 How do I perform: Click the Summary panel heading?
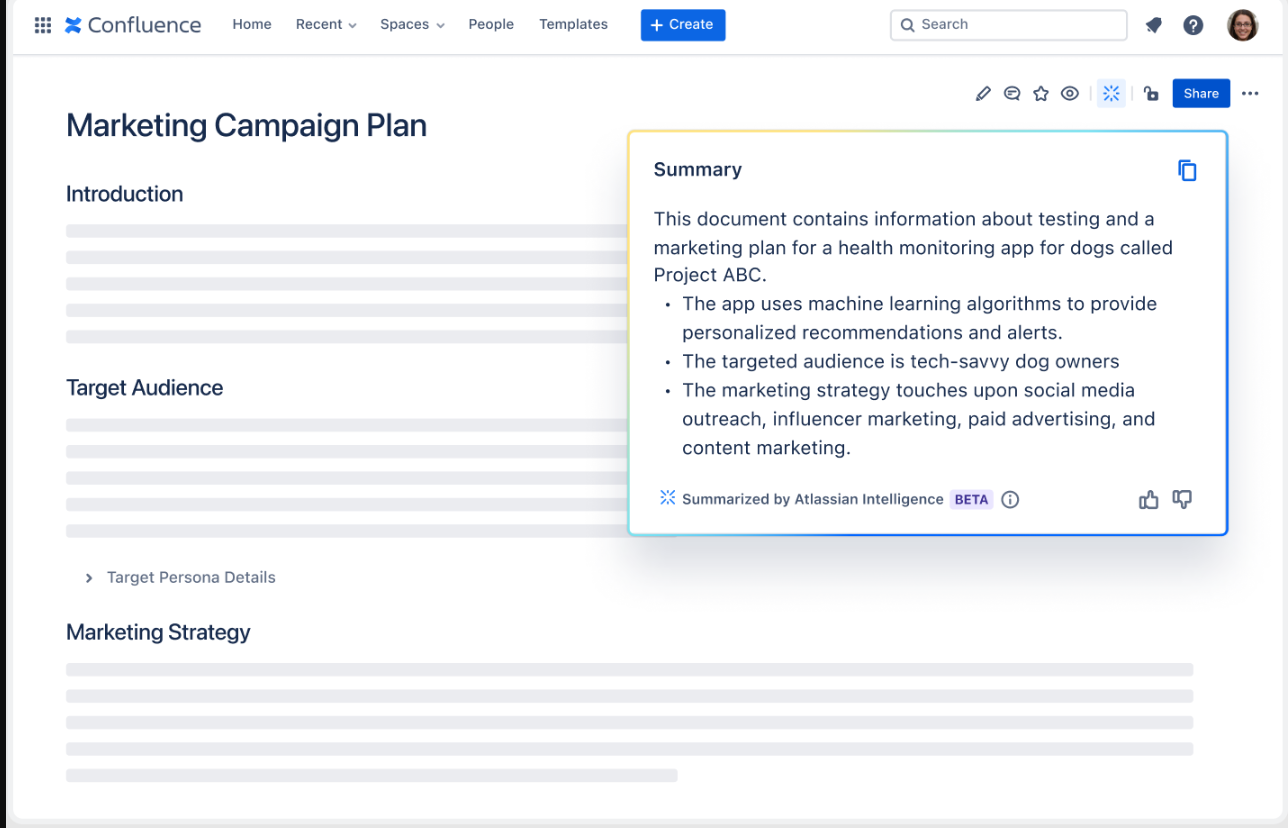click(698, 170)
